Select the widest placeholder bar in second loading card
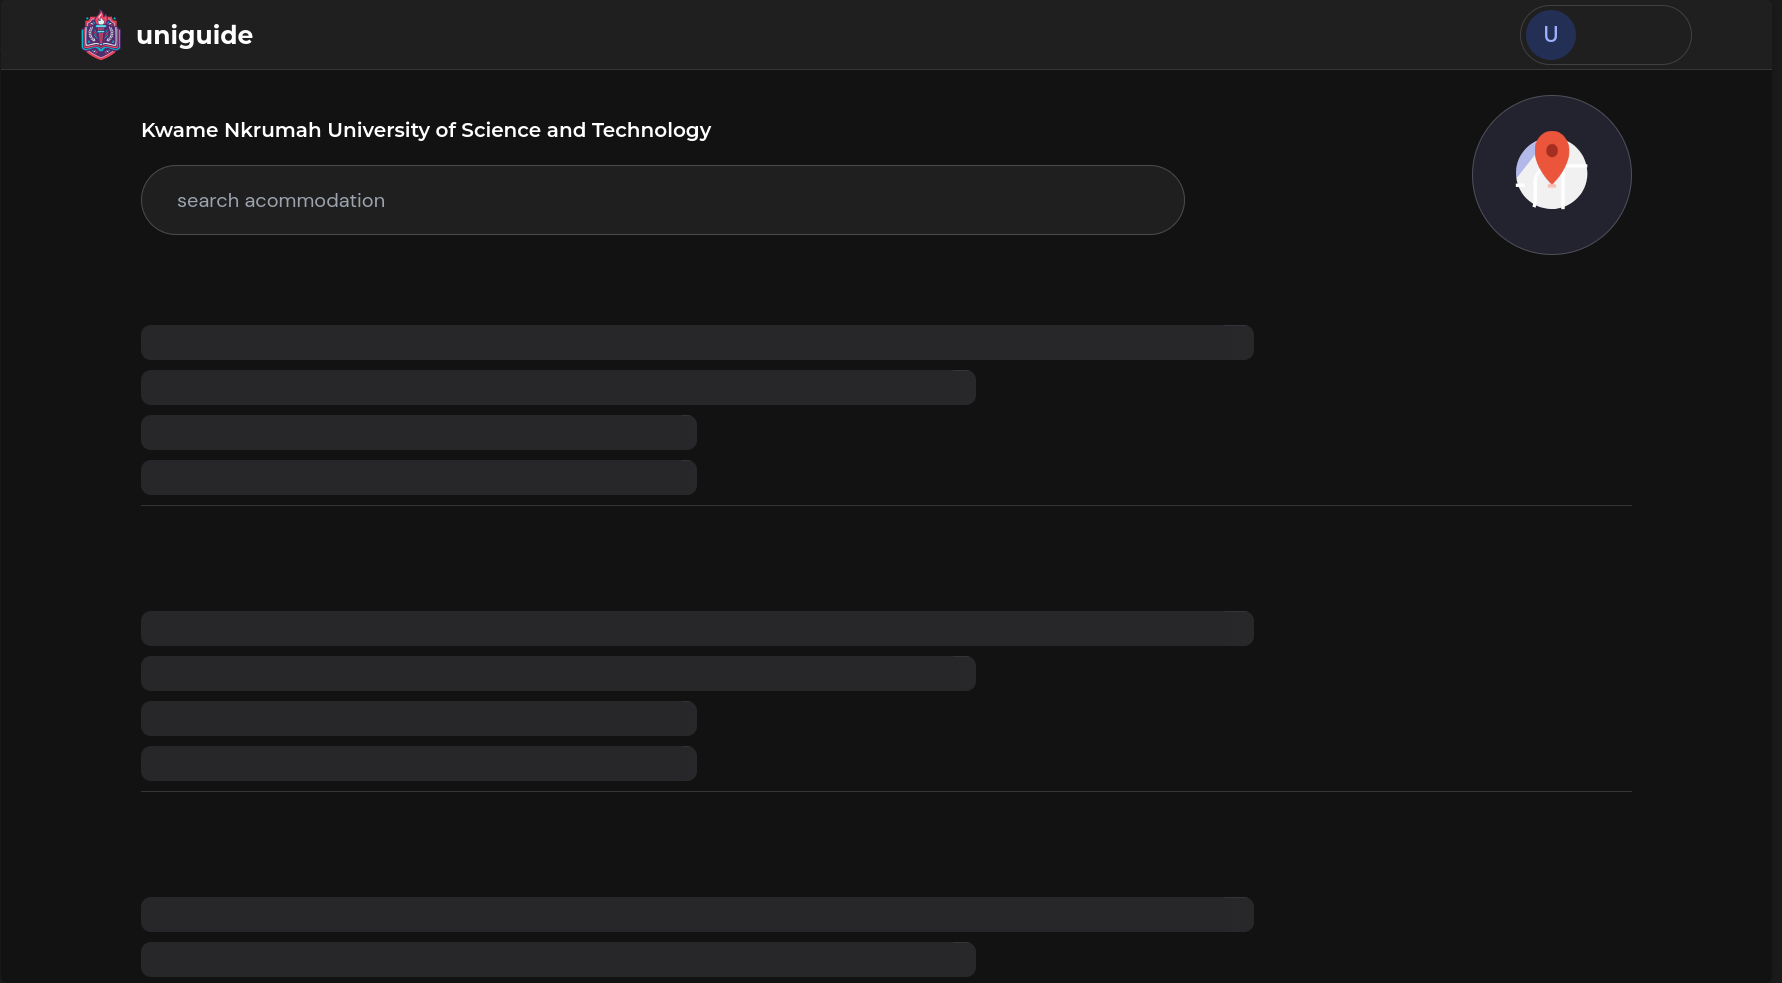 pyautogui.click(x=696, y=628)
